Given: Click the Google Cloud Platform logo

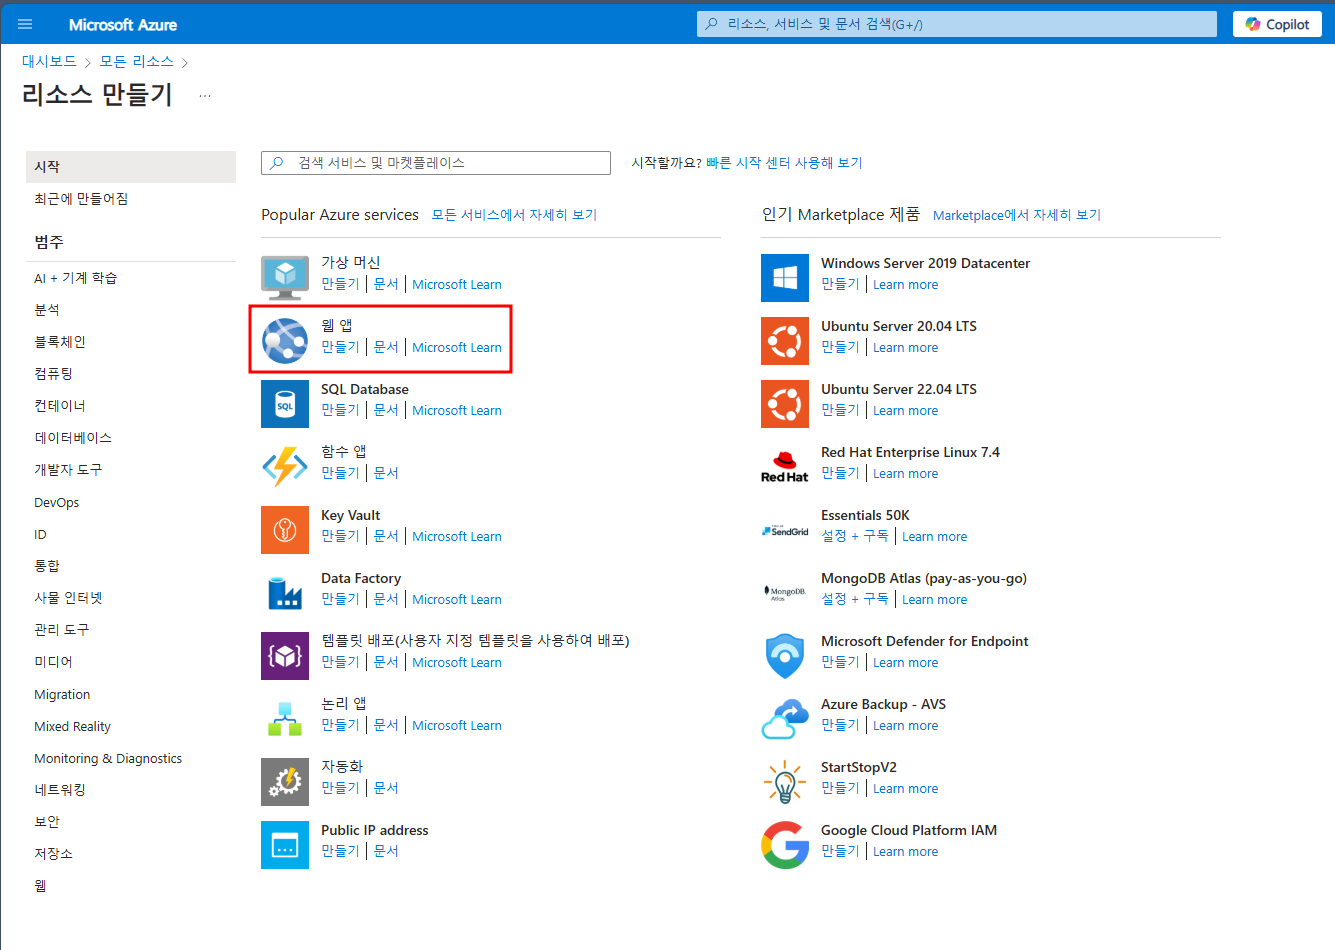Looking at the screenshot, I should tap(785, 844).
